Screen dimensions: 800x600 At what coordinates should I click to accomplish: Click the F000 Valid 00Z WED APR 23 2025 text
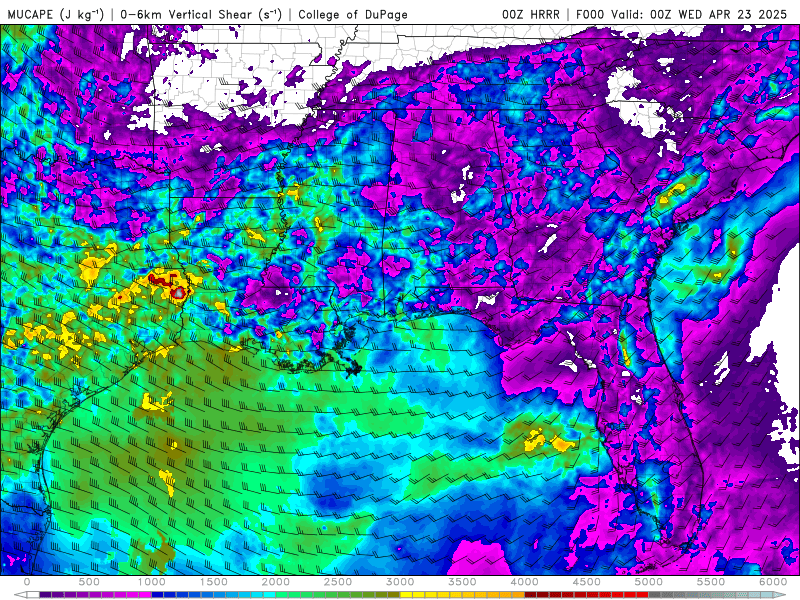coord(681,14)
